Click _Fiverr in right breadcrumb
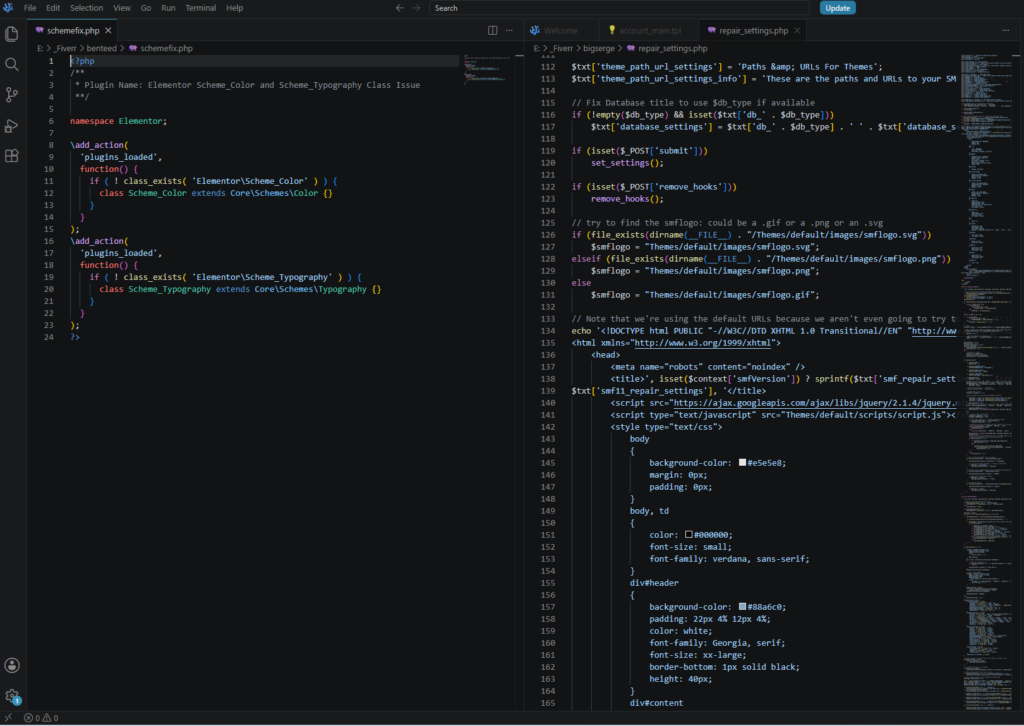 pos(561,48)
